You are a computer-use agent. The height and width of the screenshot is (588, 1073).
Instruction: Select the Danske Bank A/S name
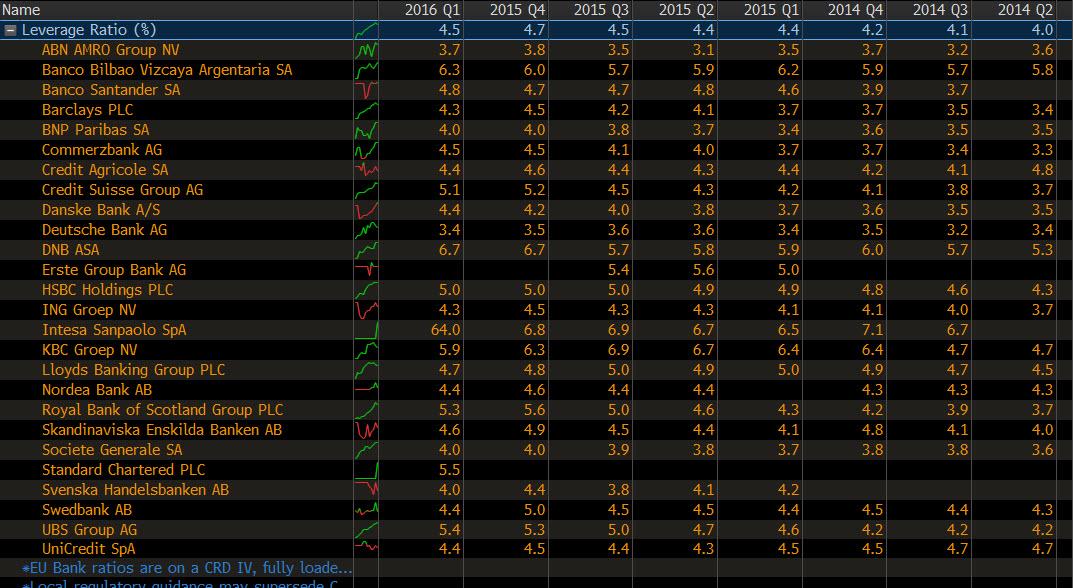(101, 209)
